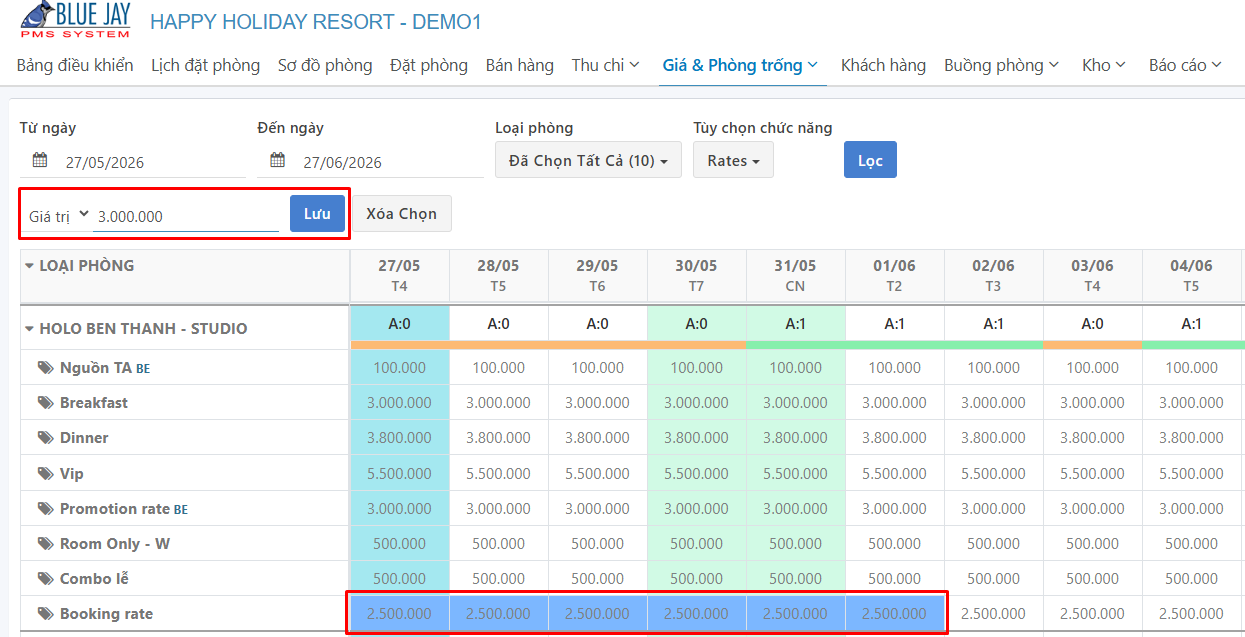Open Giá trị type selector

point(58,215)
